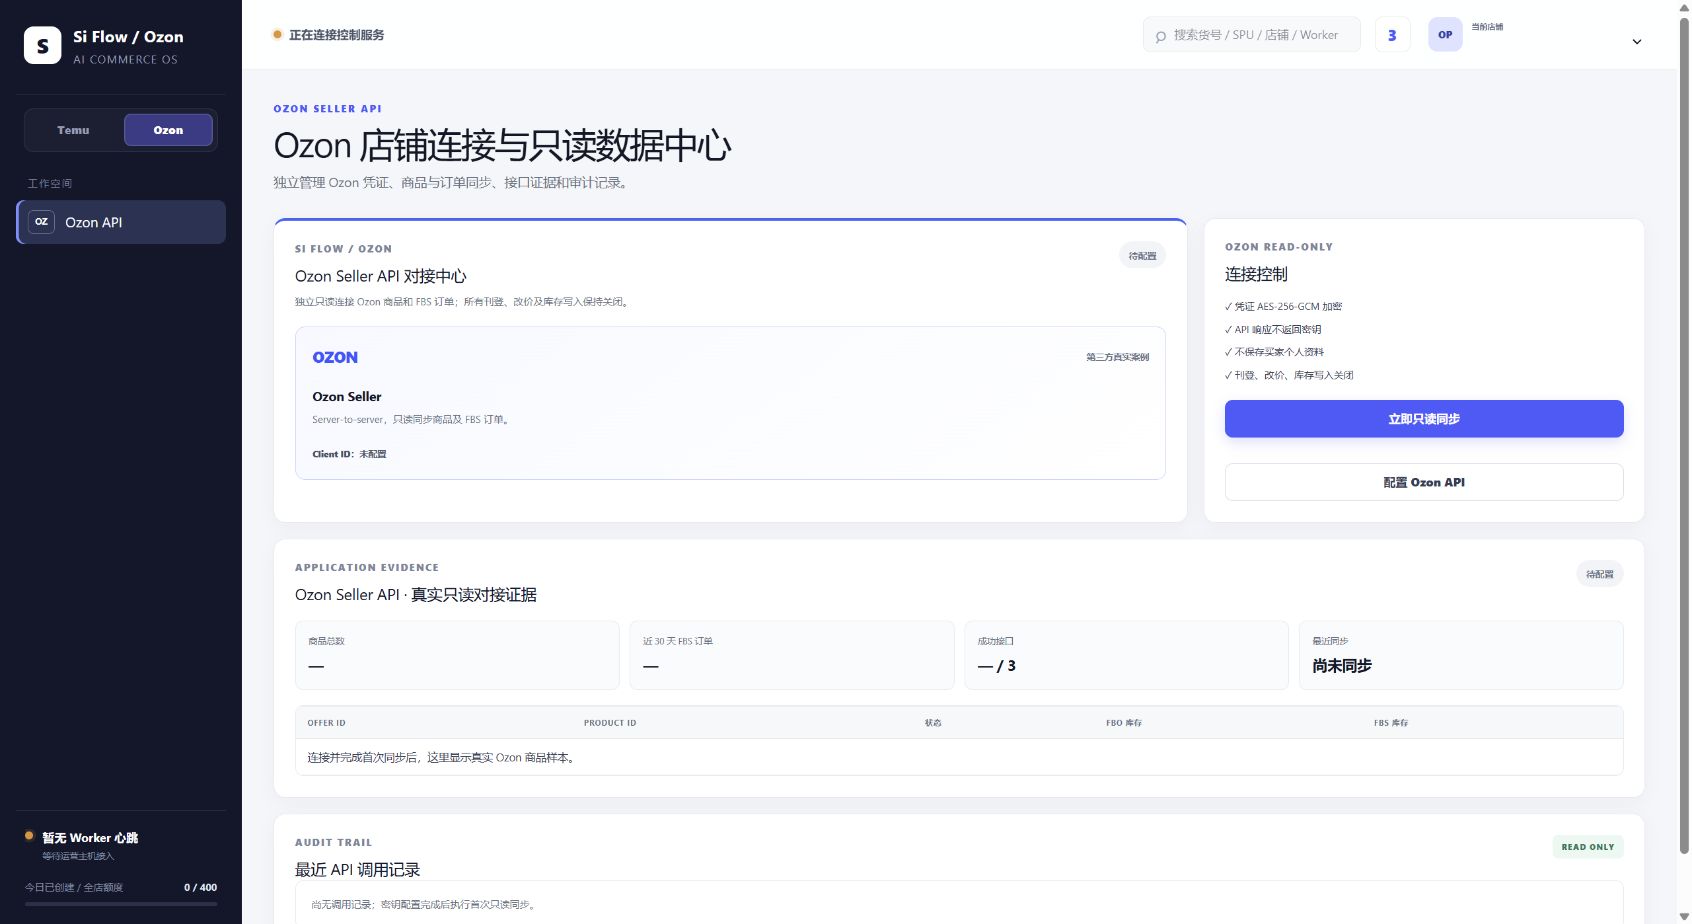
Task: Click the 0 / 400 quota value
Action: [x=200, y=888]
